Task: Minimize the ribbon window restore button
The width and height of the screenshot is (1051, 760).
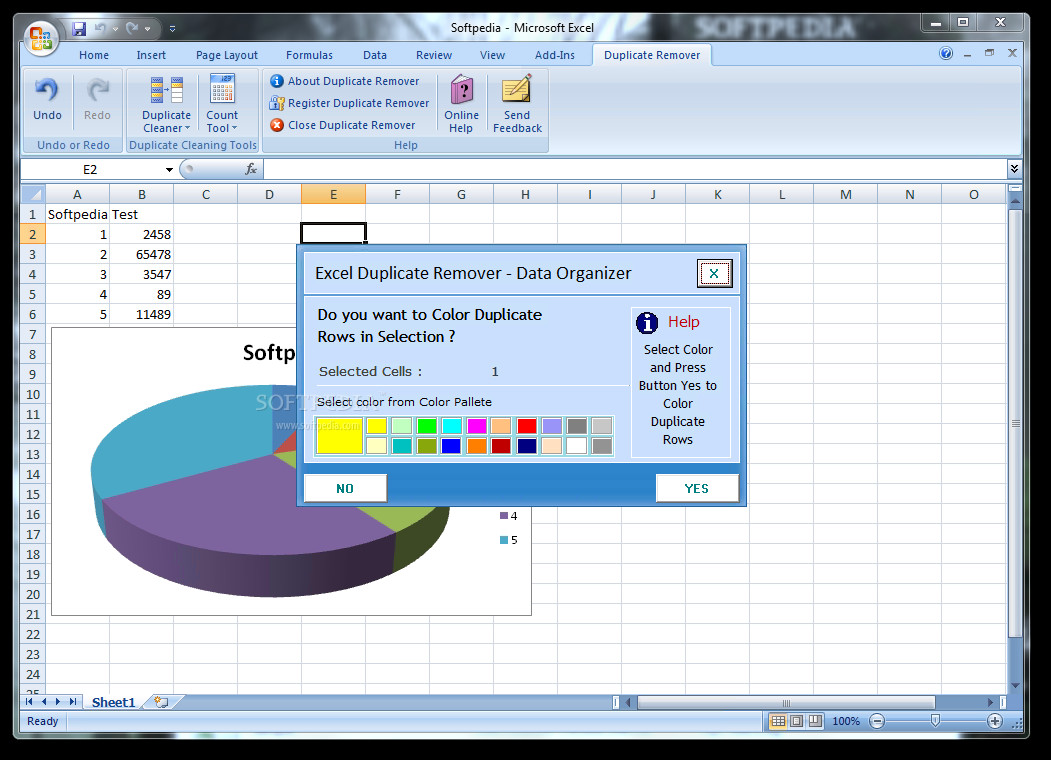Action: [989, 53]
